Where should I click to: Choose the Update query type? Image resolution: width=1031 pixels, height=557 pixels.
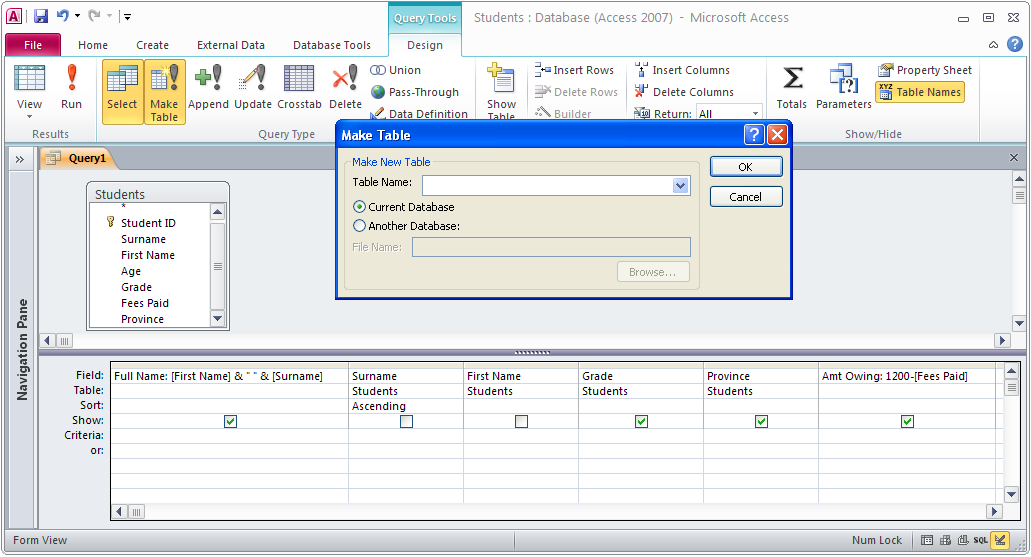point(252,87)
